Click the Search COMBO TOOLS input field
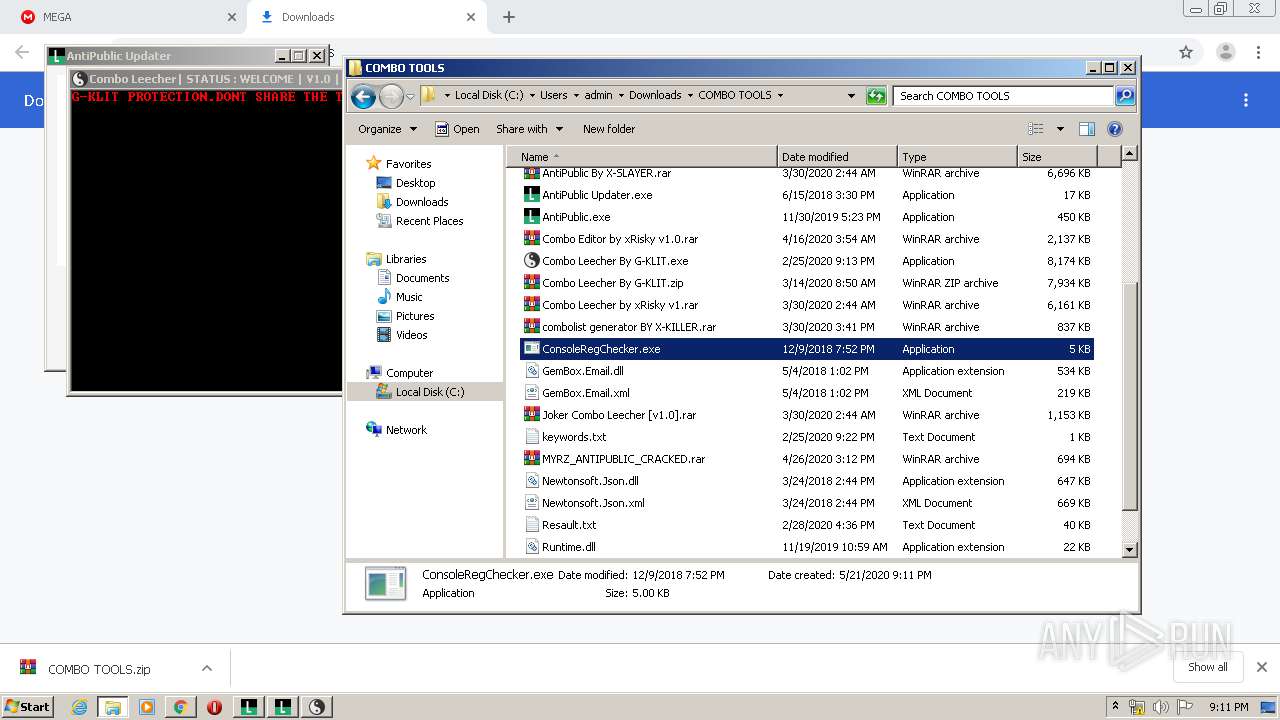The image size is (1280, 720). (1003, 96)
